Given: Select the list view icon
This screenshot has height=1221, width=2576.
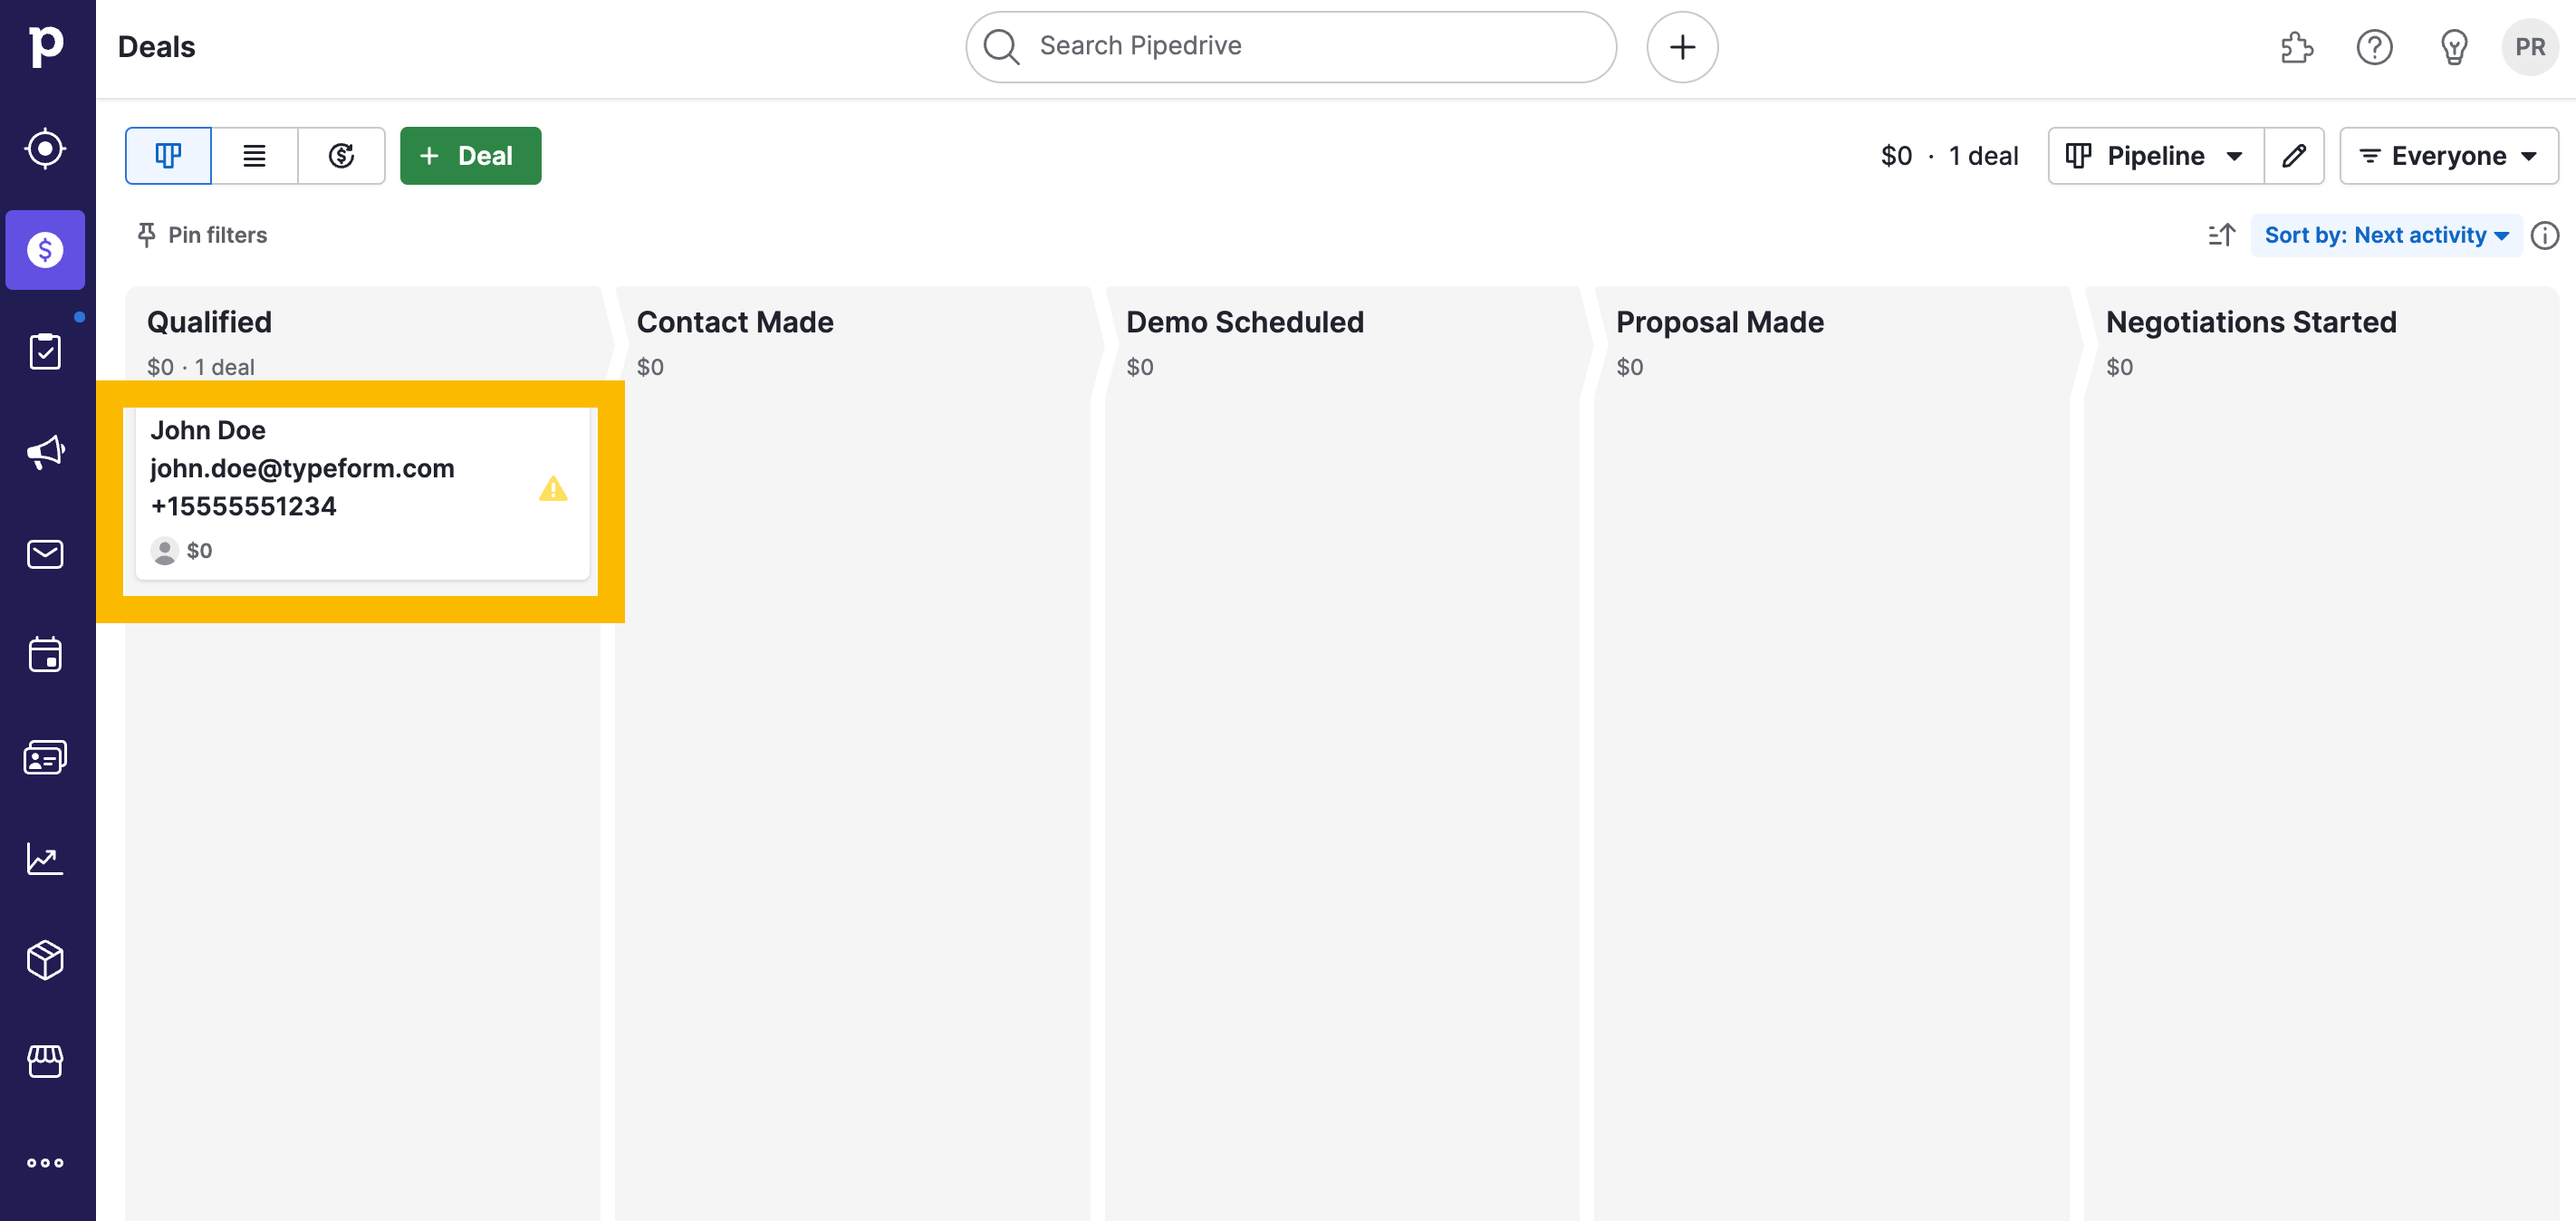Looking at the screenshot, I should (x=255, y=155).
